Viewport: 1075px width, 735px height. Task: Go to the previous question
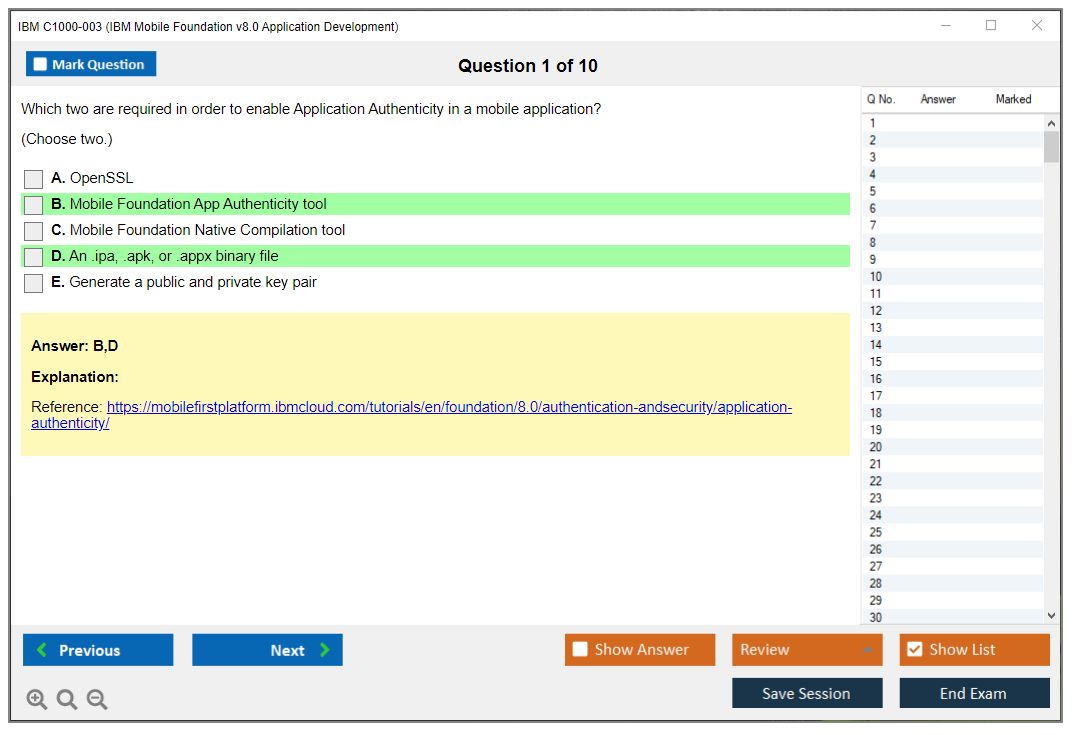tap(98, 650)
